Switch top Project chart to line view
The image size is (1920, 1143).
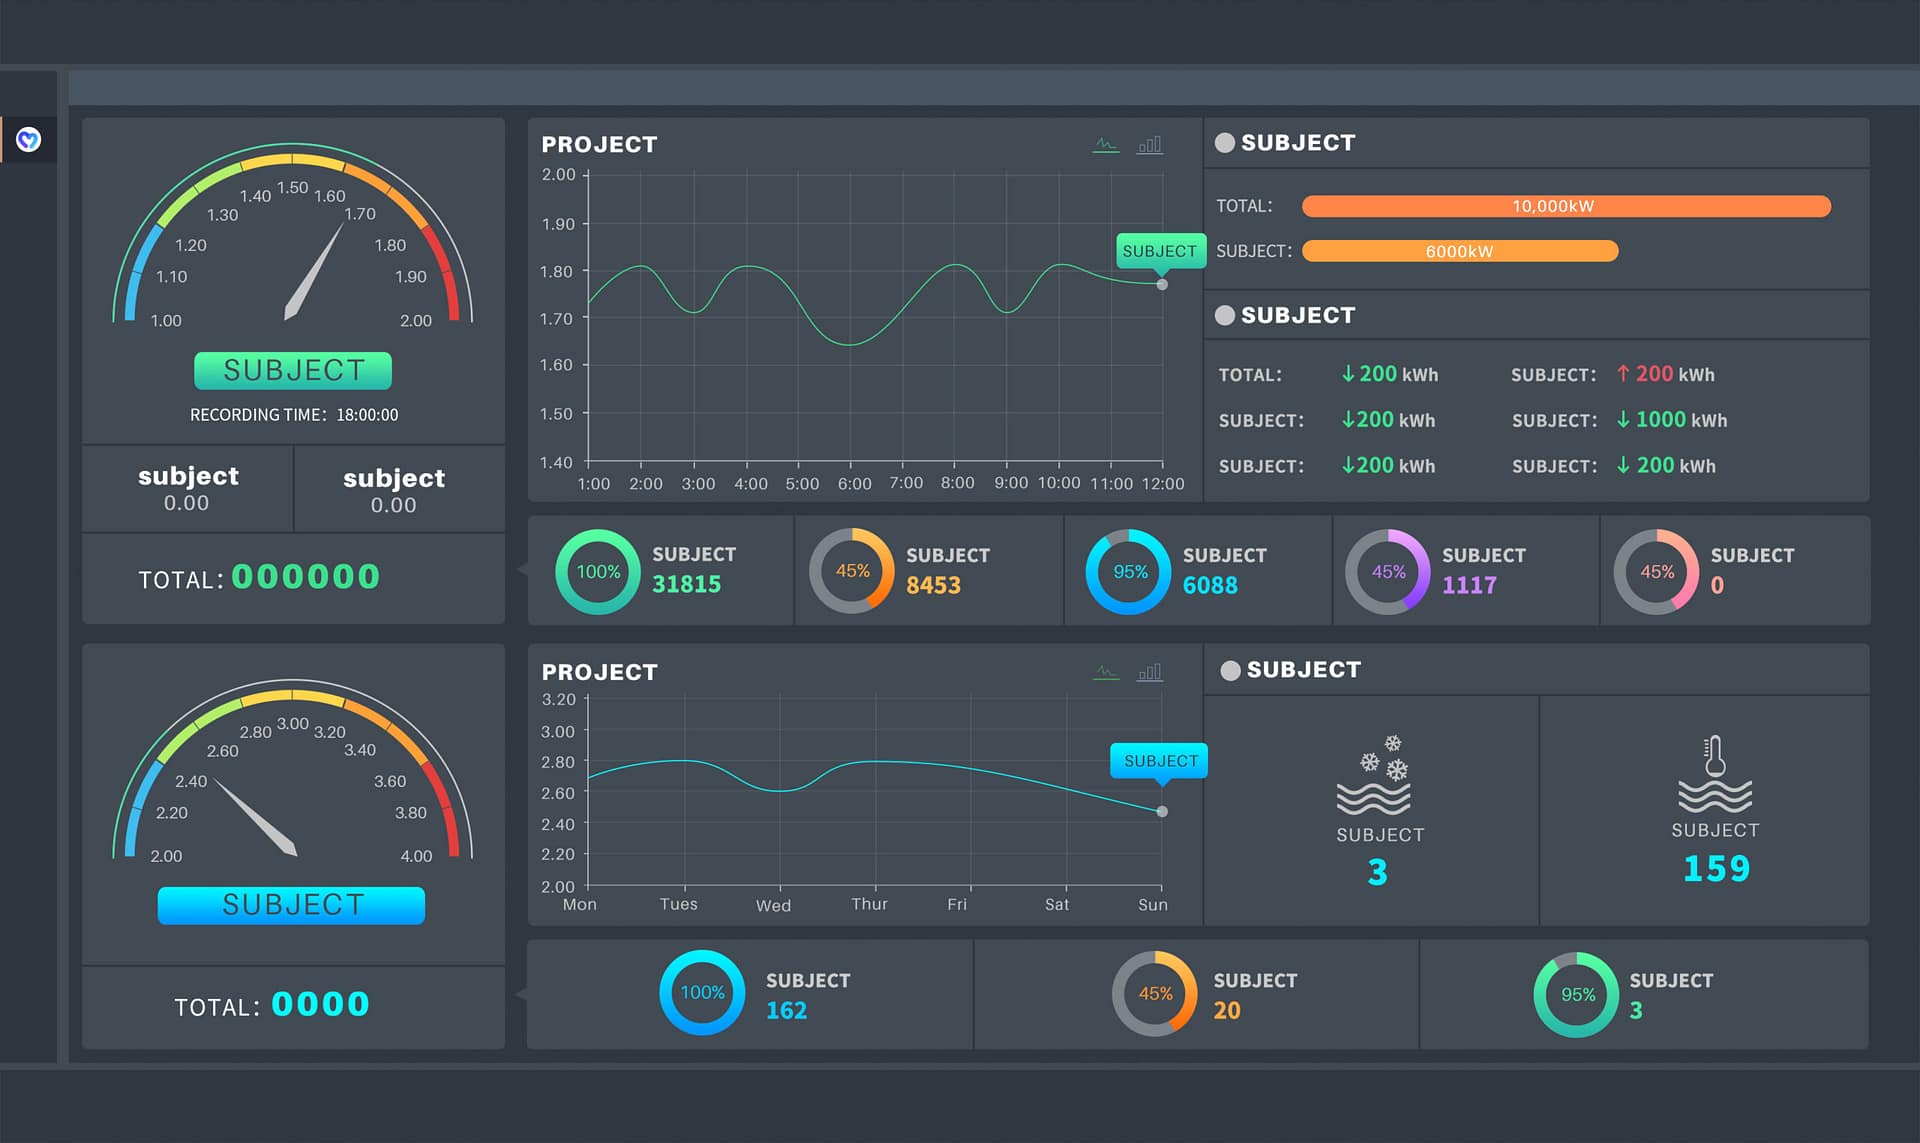[x=1105, y=145]
